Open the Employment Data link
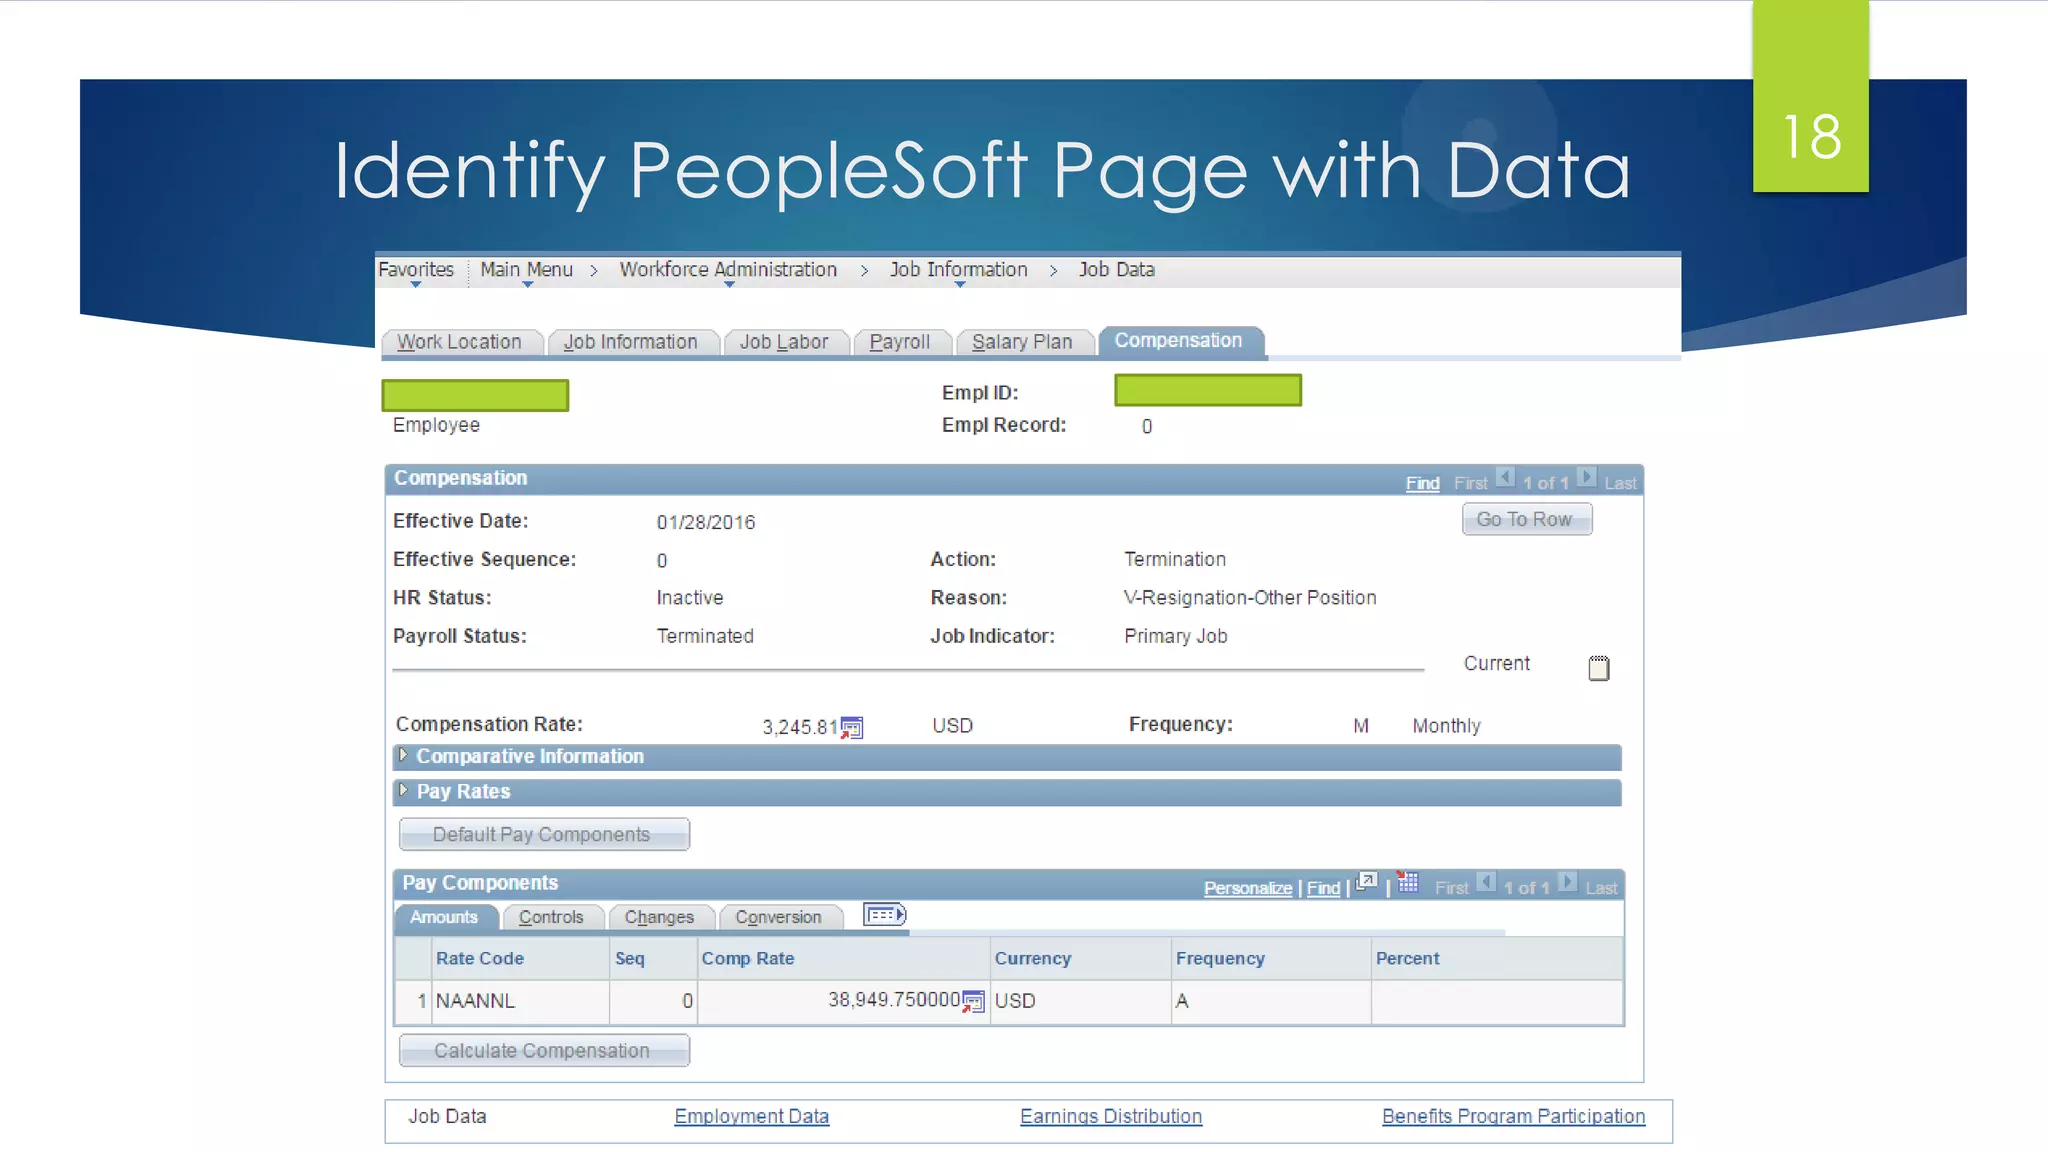Image resolution: width=2048 pixels, height=1152 pixels. click(752, 1116)
